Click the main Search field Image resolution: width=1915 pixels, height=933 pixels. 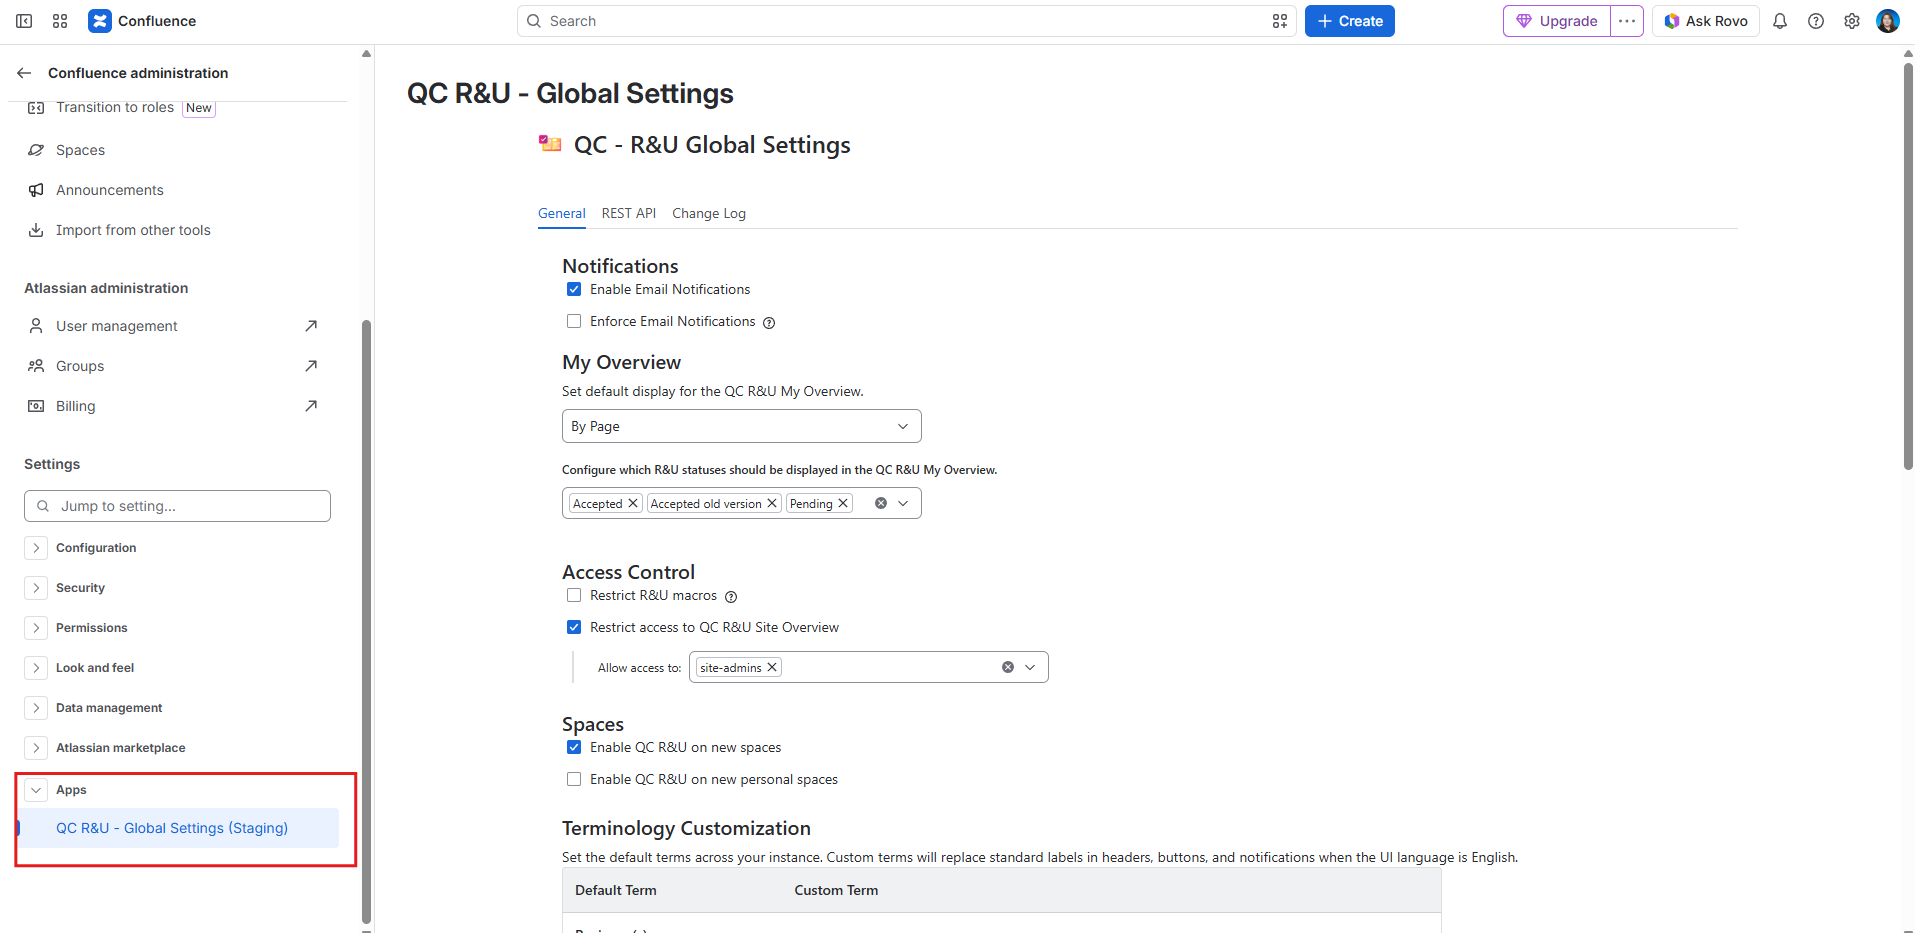[907, 21]
